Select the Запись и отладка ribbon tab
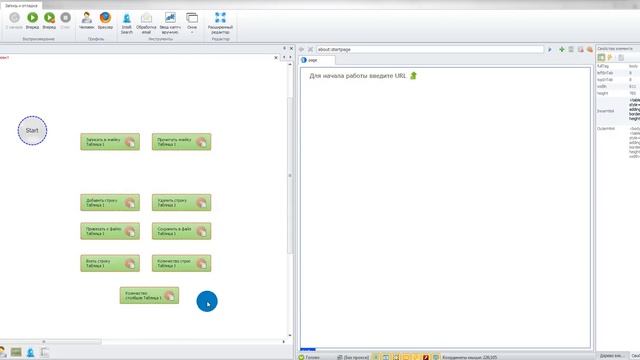Image resolution: width=640 pixels, height=360 pixels. [x=21, y=6]
